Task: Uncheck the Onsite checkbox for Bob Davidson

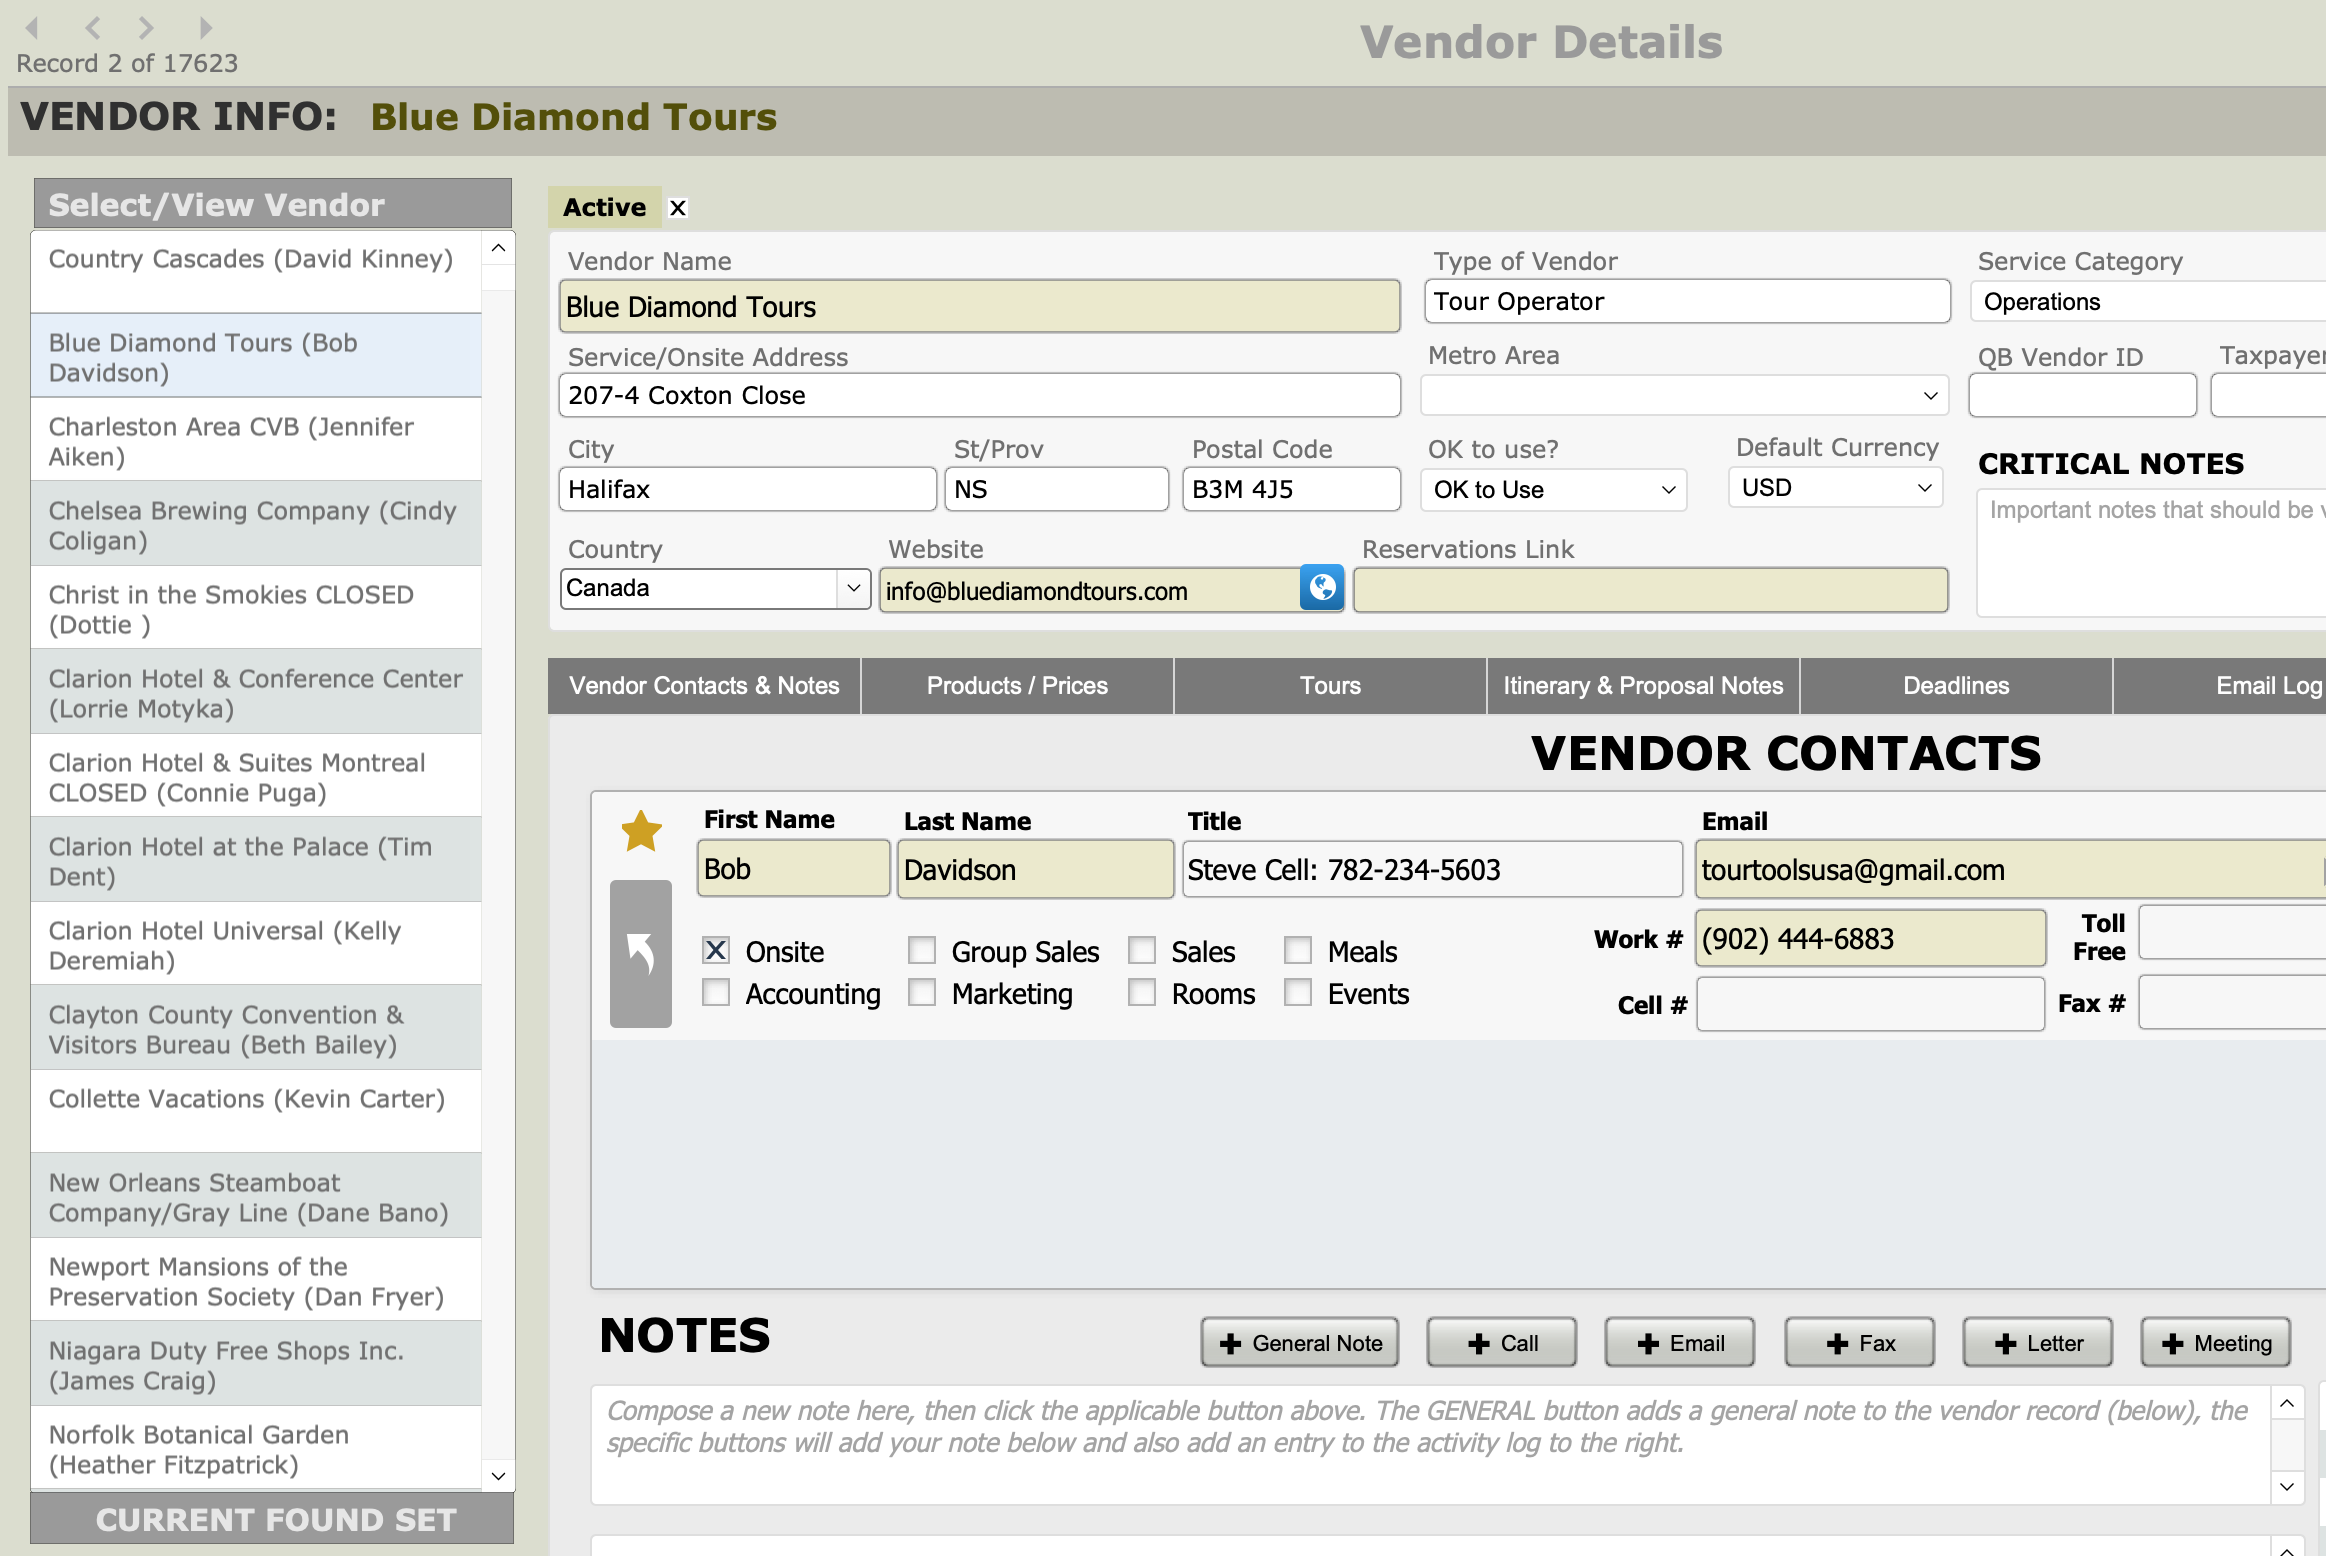Action: point(714,950)
